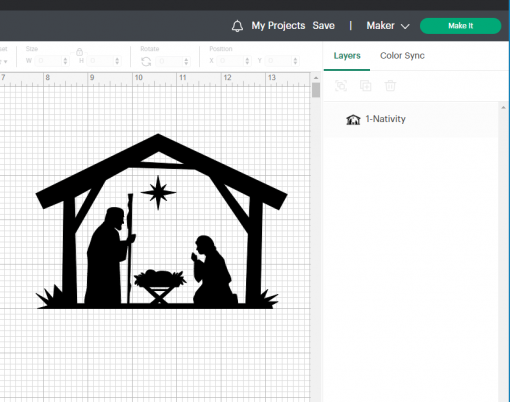Open notifications via the bell icon

pos(237,26)
